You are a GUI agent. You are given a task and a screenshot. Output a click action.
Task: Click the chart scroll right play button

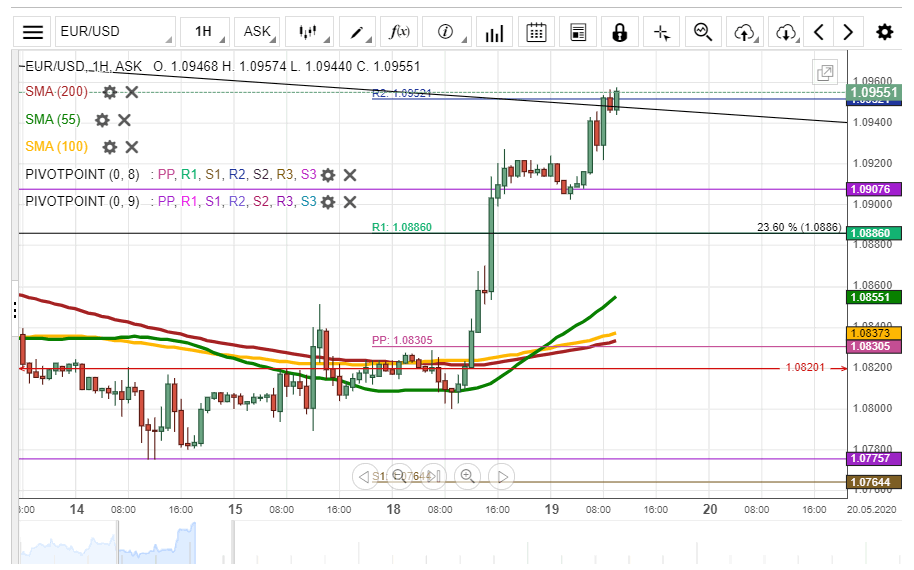tap(502, 477)
